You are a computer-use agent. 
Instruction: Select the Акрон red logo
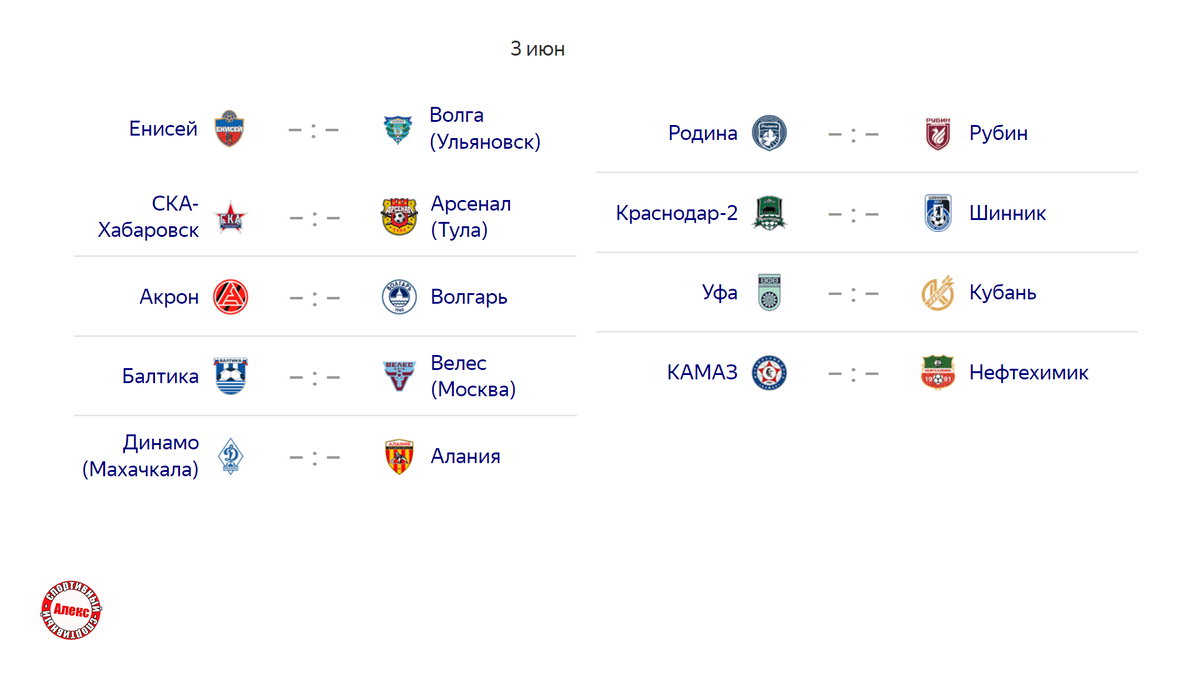pos(230,297)
